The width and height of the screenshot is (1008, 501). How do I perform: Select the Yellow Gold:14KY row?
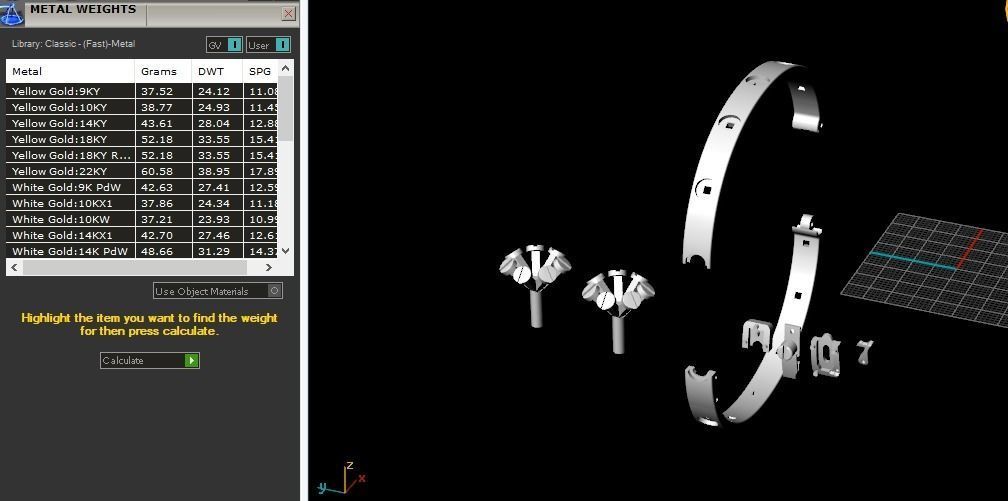(141, 123)
